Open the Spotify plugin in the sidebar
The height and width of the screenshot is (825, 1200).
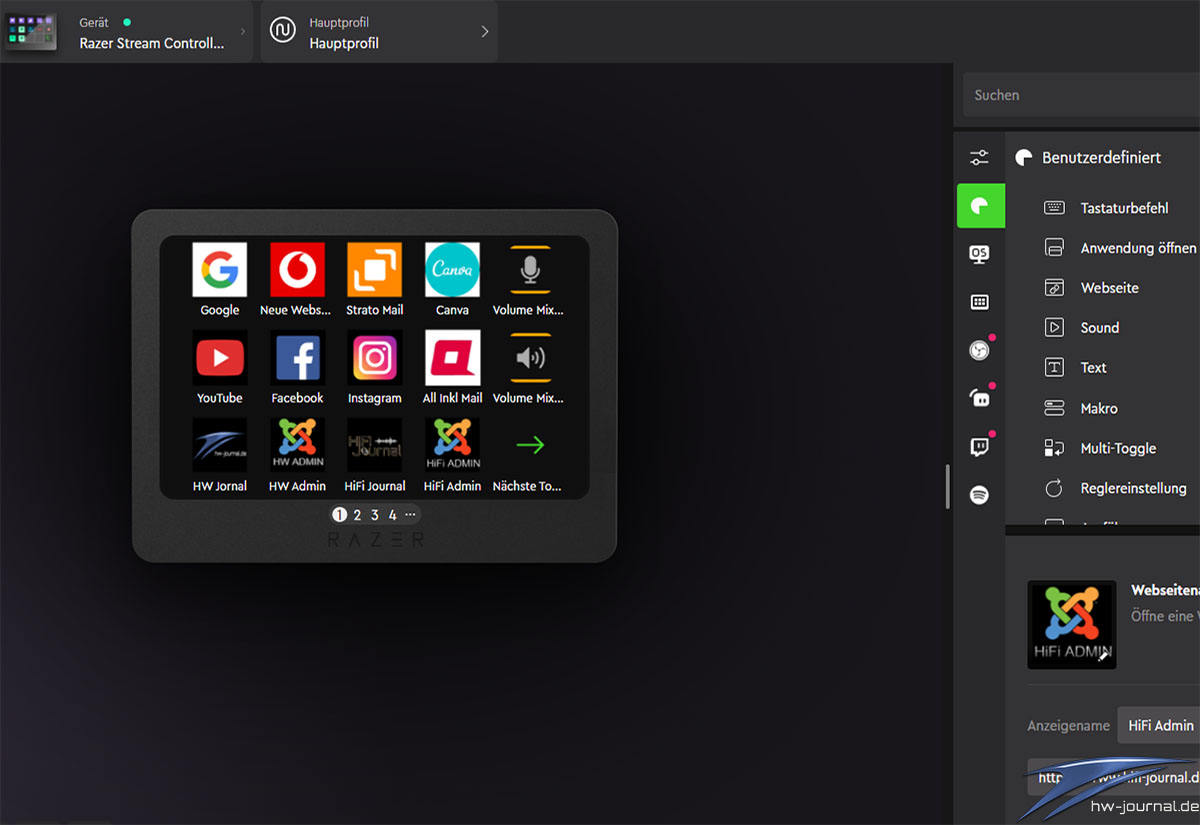980,495
